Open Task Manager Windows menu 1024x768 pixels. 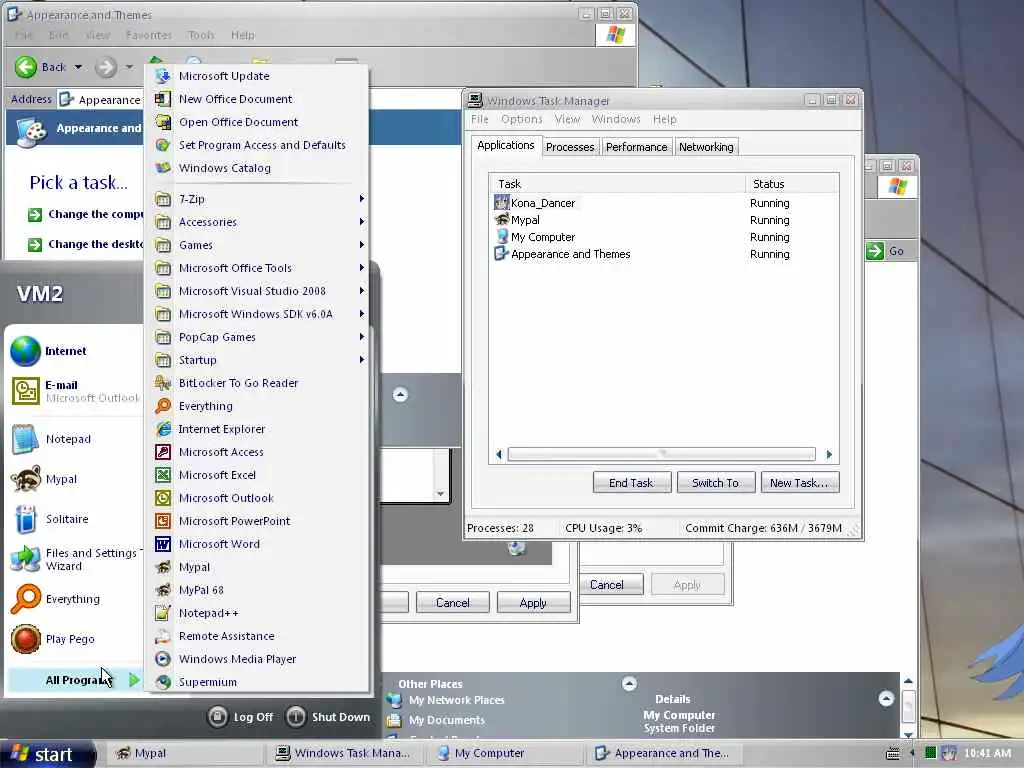[615, 120]
